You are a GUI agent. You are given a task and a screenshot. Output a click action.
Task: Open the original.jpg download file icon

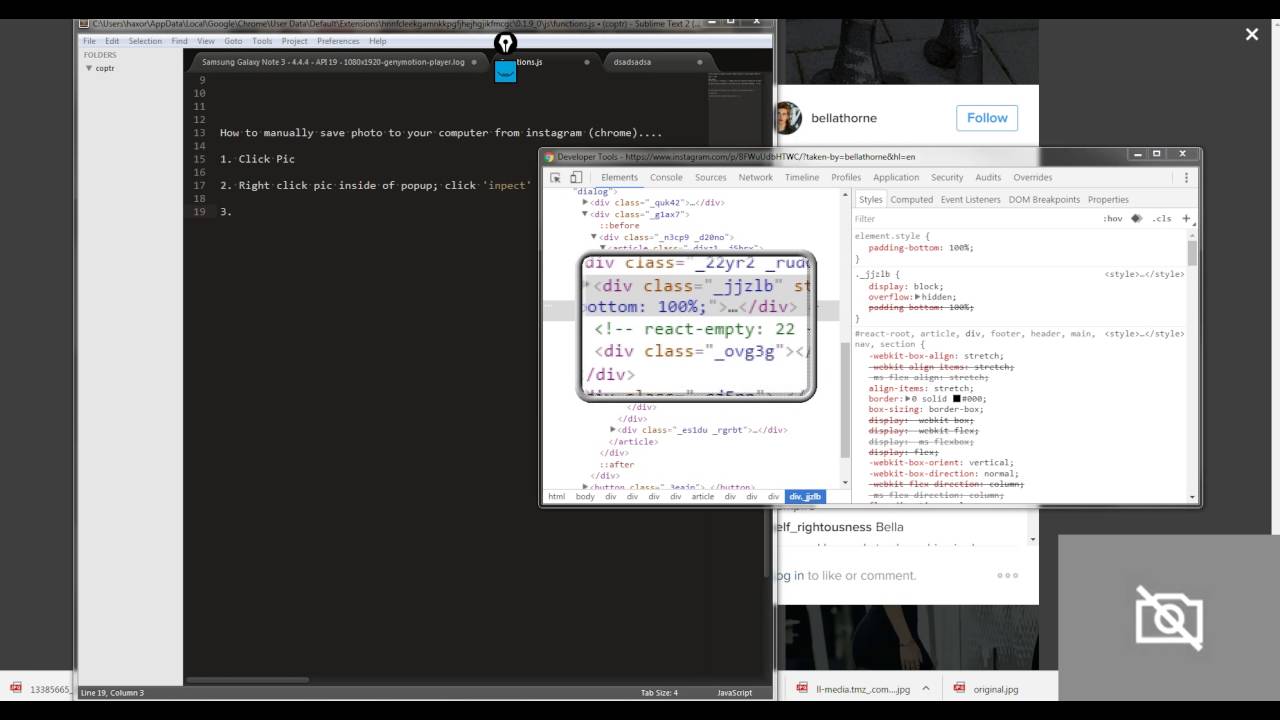tap(959, 688)
